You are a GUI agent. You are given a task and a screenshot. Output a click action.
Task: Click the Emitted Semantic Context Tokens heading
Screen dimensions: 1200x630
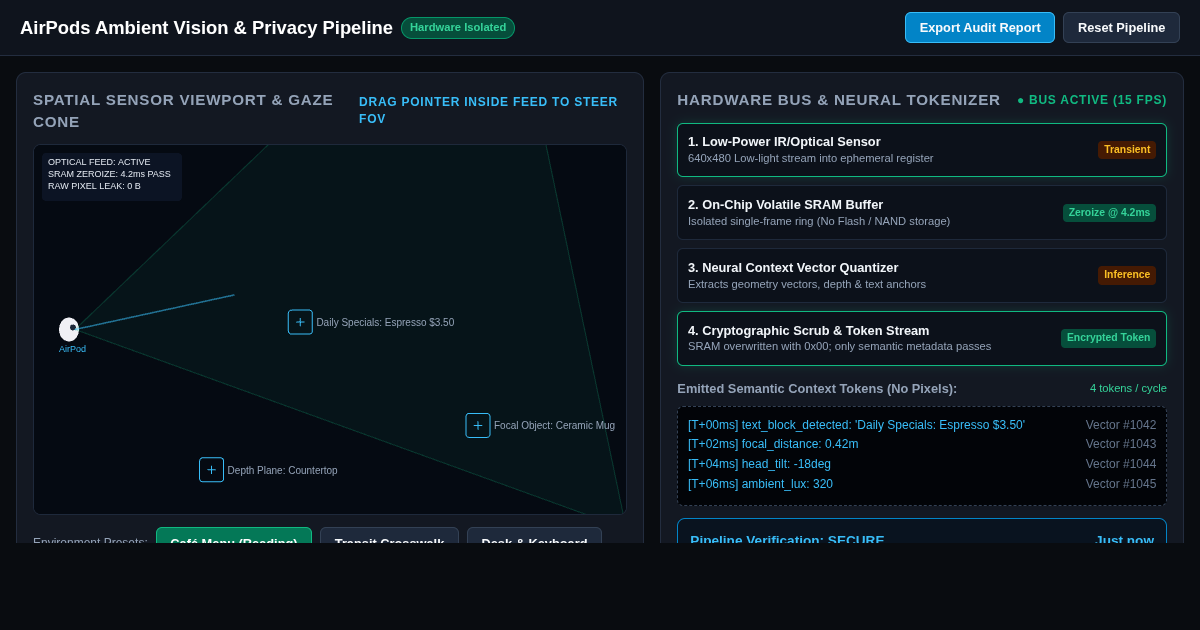coord(817,388)
